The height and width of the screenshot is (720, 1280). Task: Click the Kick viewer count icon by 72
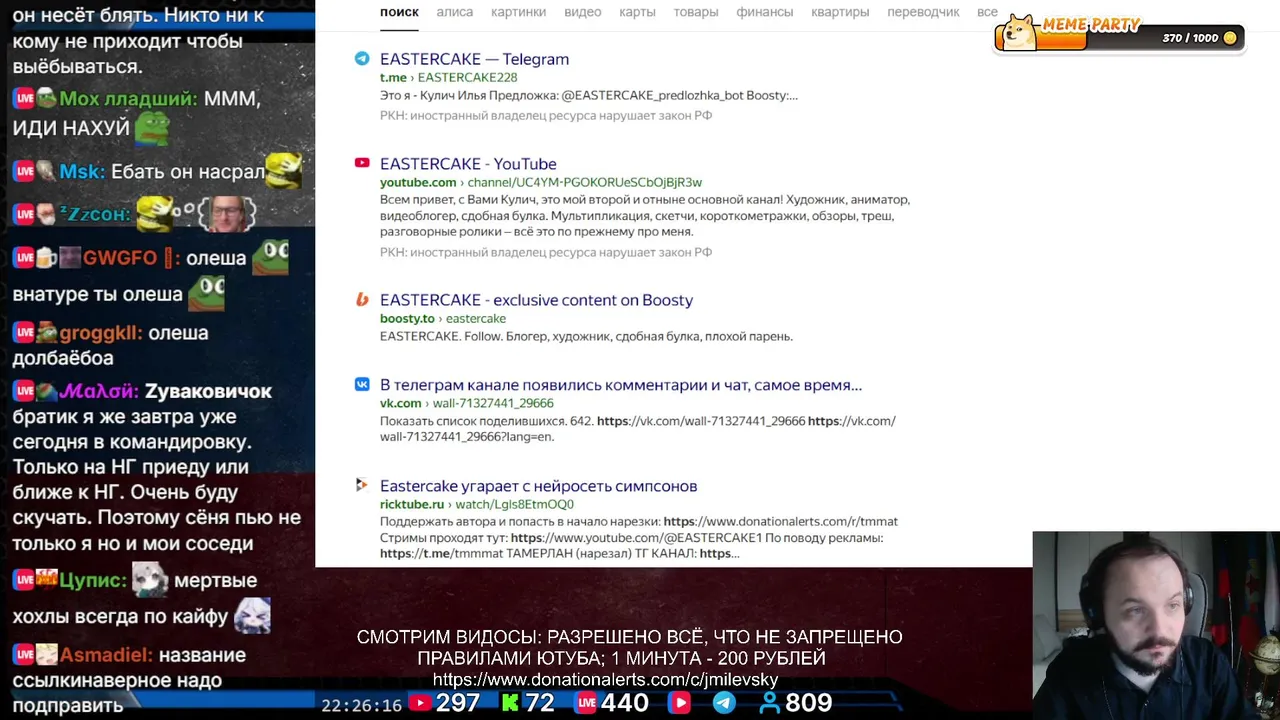[510, 704]
